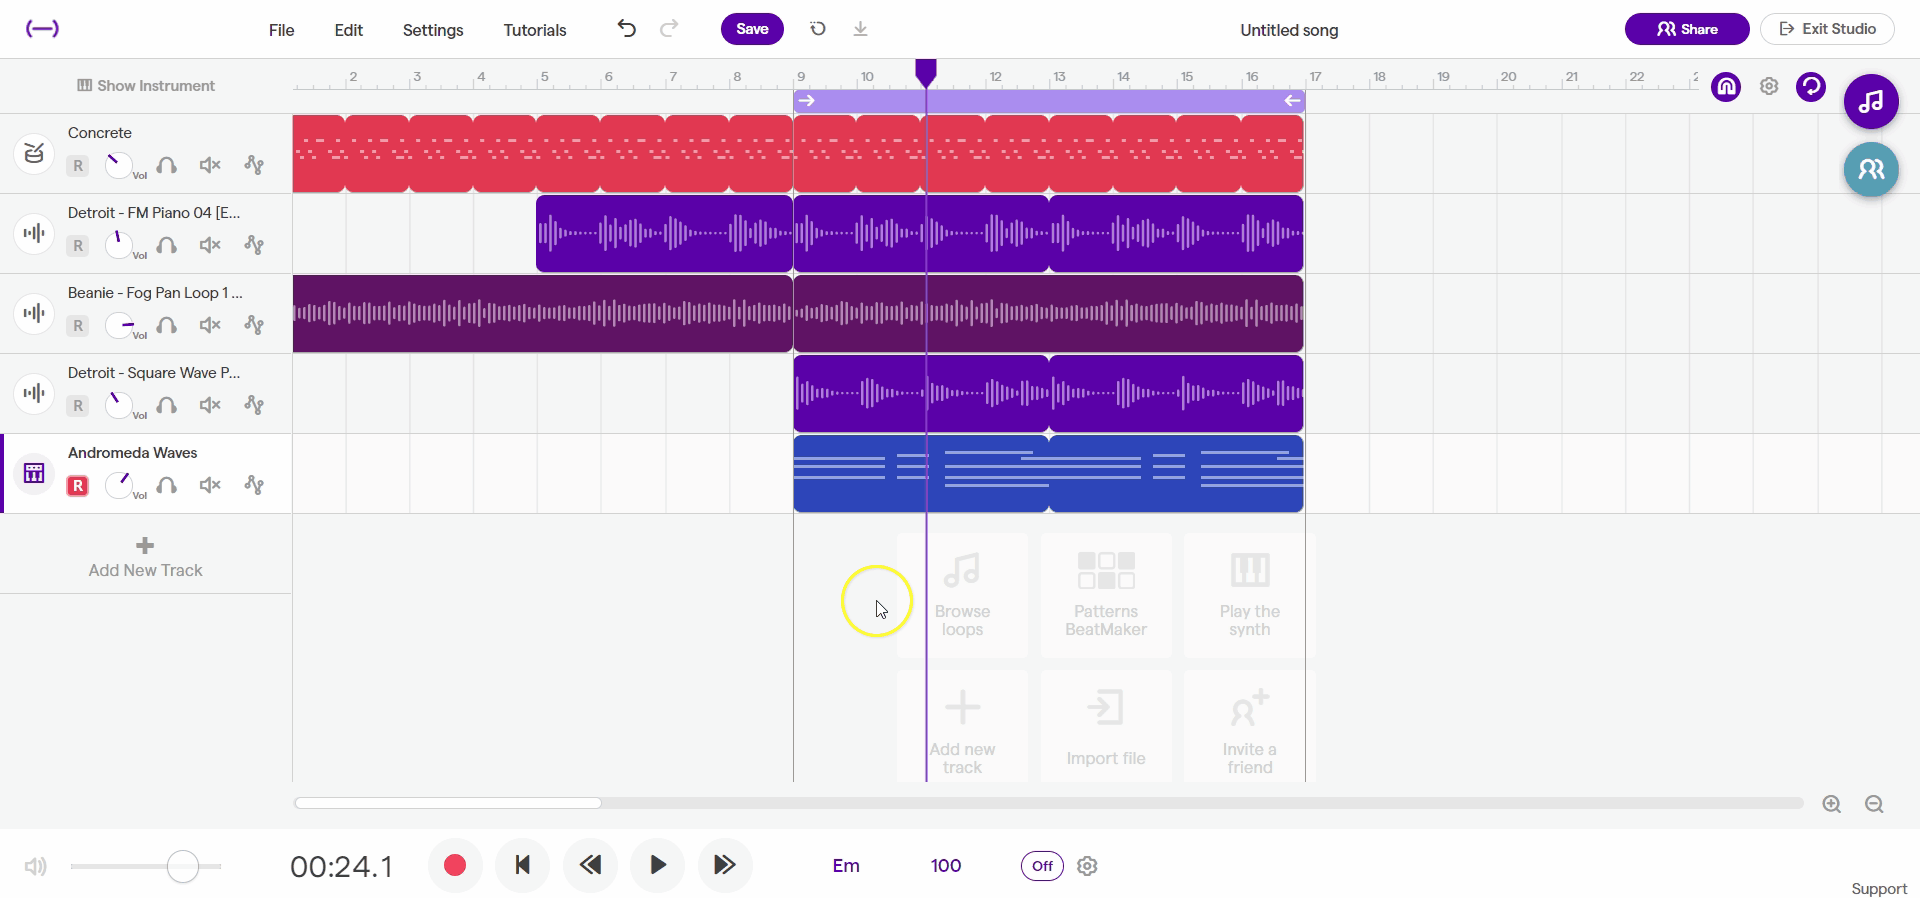Click the master volume slider handle
This screenshot has height=898, width=1920.
click(x=183, y=866)
